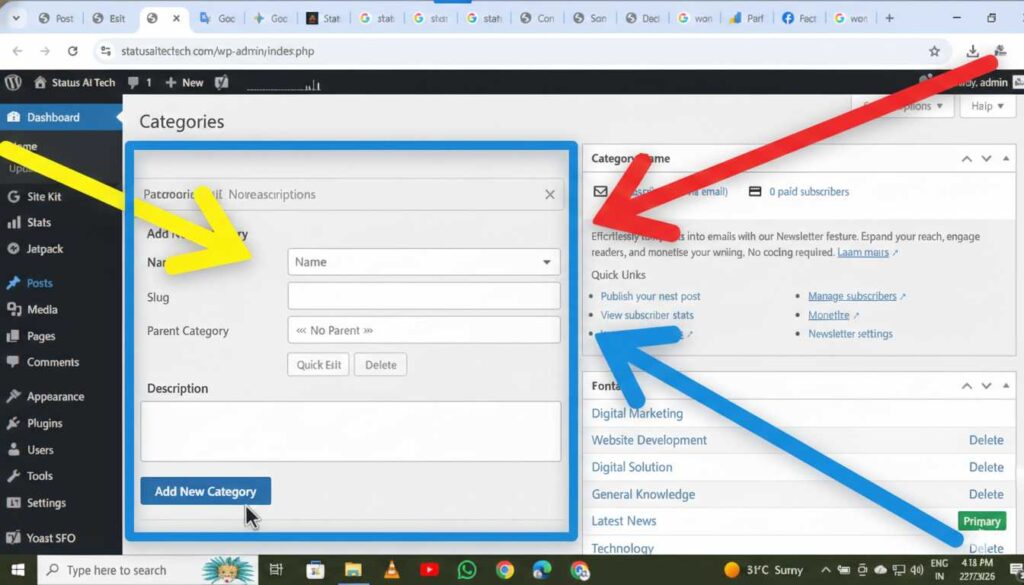Delete the Website Development category

[985, 440]
